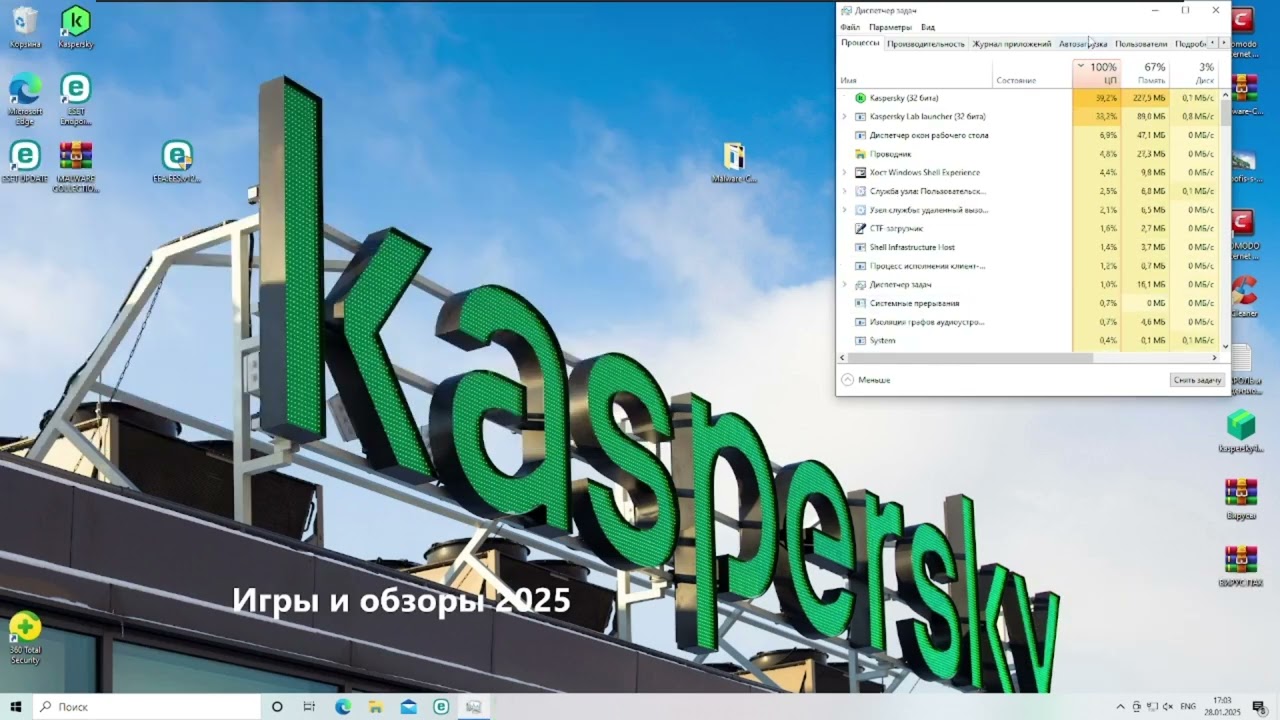Open notification center icon in tray
1280x720 pixels.
pos(1259,707)
